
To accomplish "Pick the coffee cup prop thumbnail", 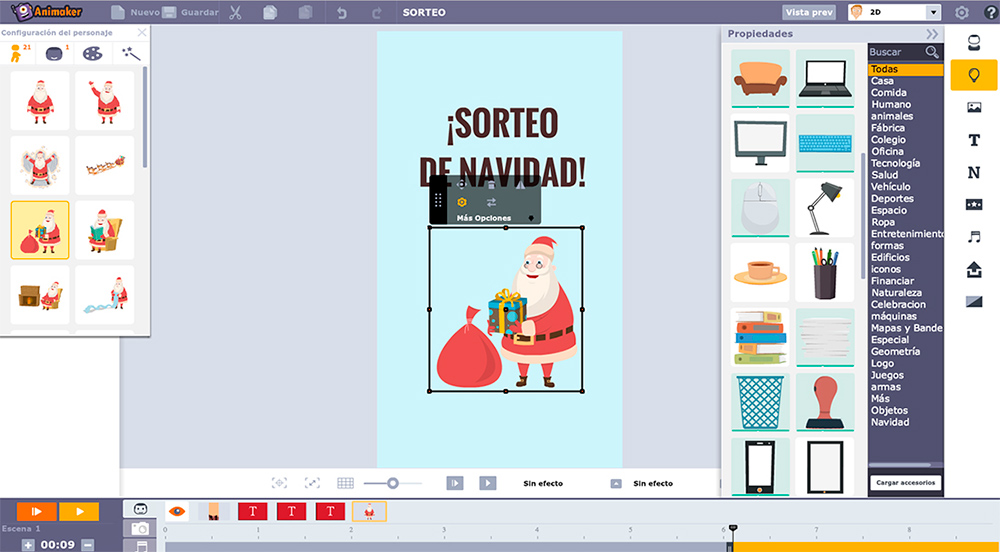I will (x=760, y=272).
